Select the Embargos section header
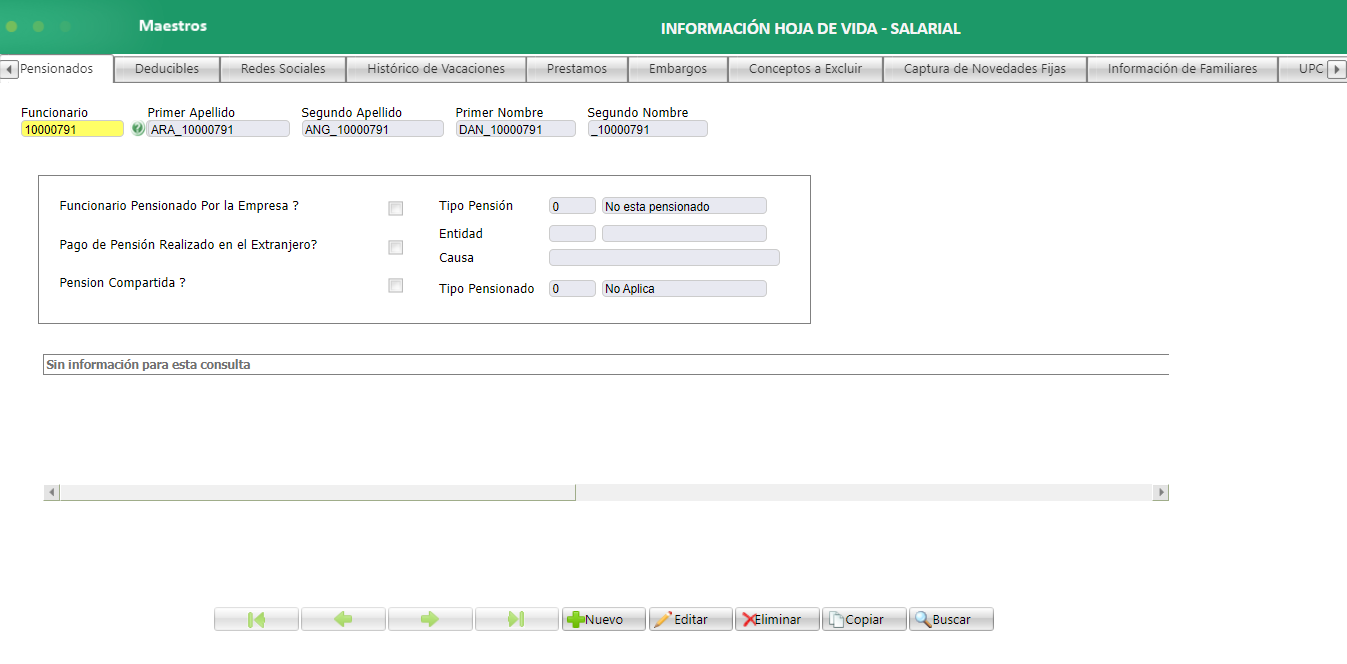 [x=677, y=68]
